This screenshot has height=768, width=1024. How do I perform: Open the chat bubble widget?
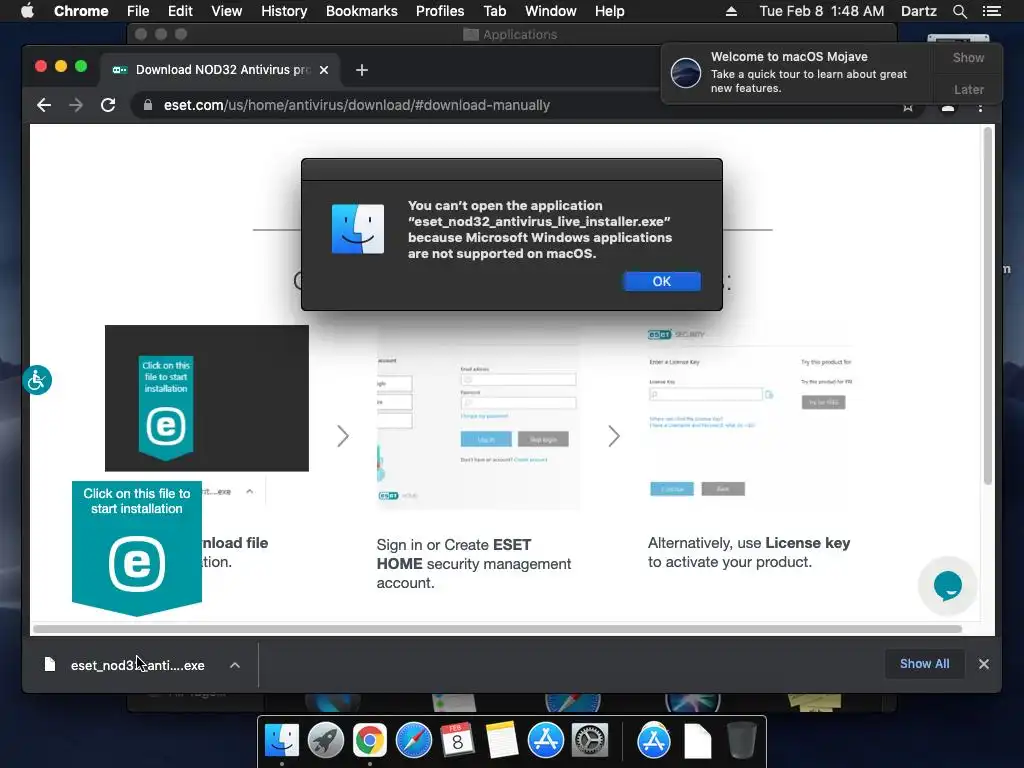click(x=948, y=586)
